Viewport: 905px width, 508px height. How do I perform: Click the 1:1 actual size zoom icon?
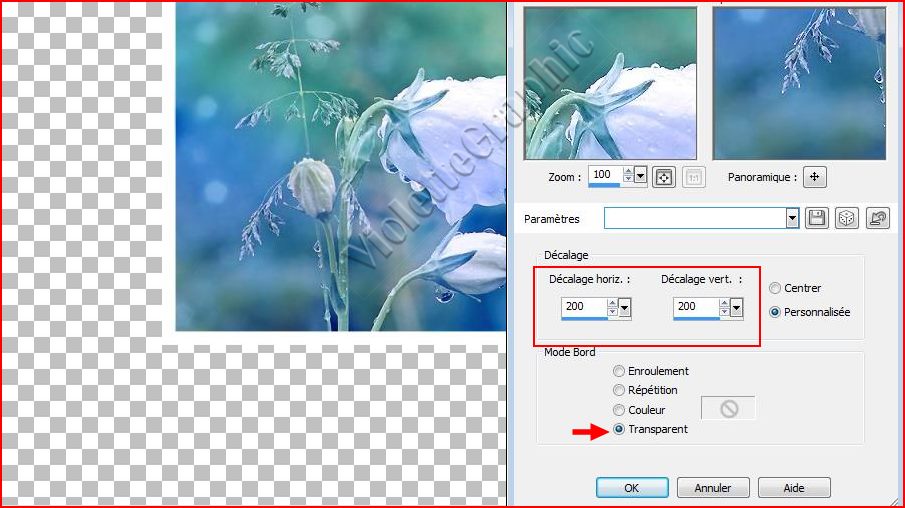pyautogui.click(x=695, y=177)
